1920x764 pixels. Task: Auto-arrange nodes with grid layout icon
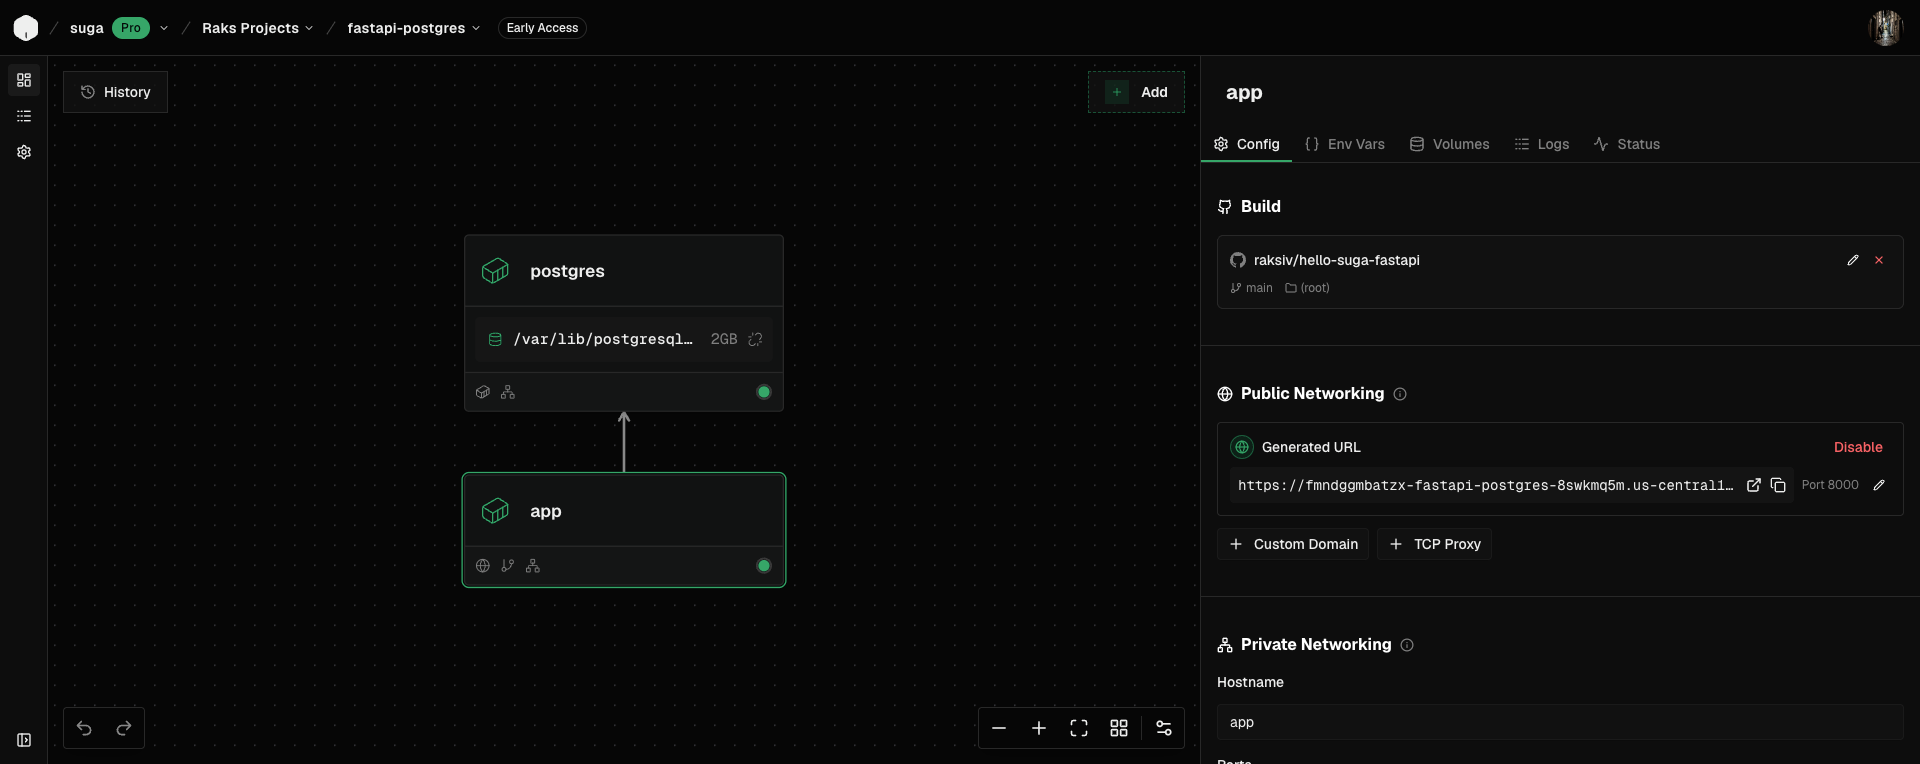coord(1119,728)
